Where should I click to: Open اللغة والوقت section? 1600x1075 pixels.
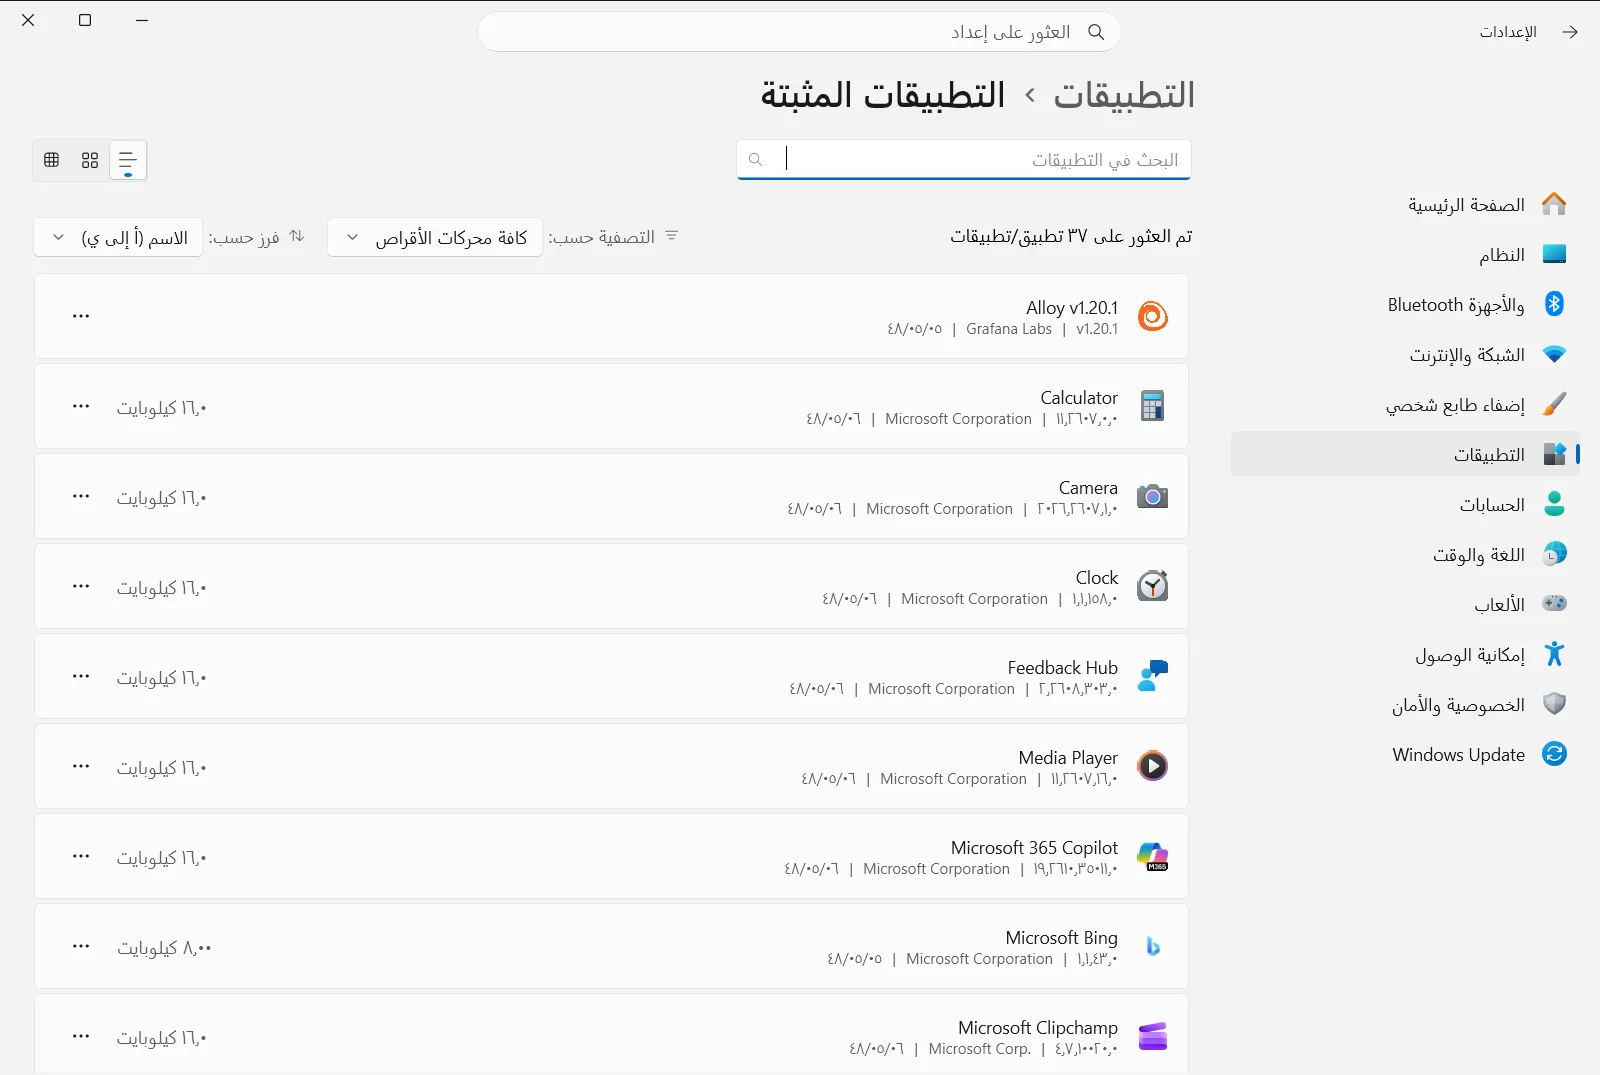(1405, 555)
